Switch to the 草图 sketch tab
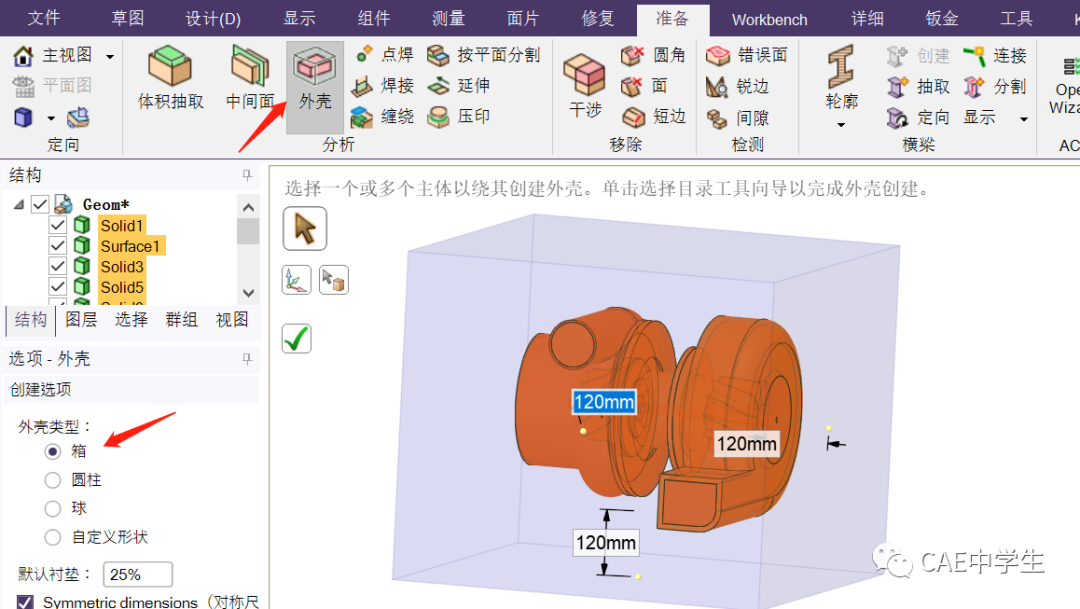This screenshot has width=1080, height=609. pos(128,18)
